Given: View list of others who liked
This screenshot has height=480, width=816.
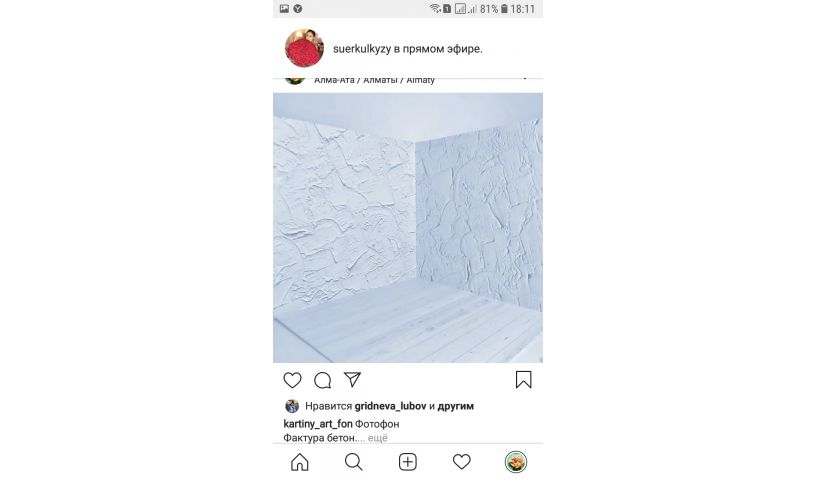Looking at the screenshot, I should [x=455, y=406].
